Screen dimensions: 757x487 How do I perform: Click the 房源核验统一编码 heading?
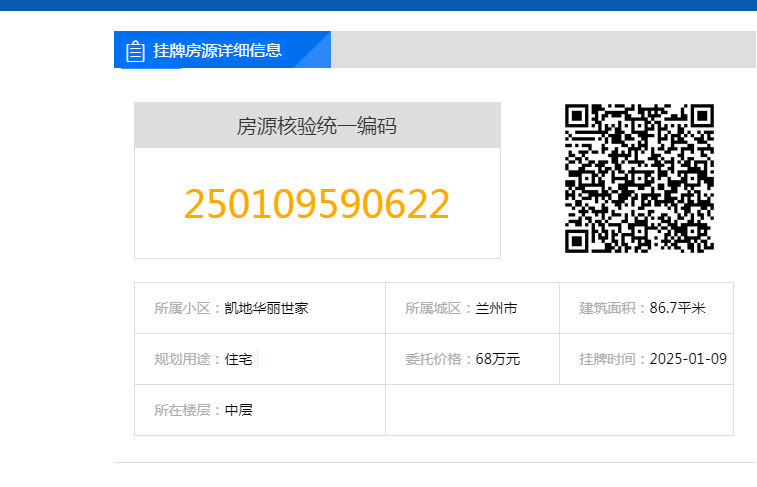click(x=317, y=126)
